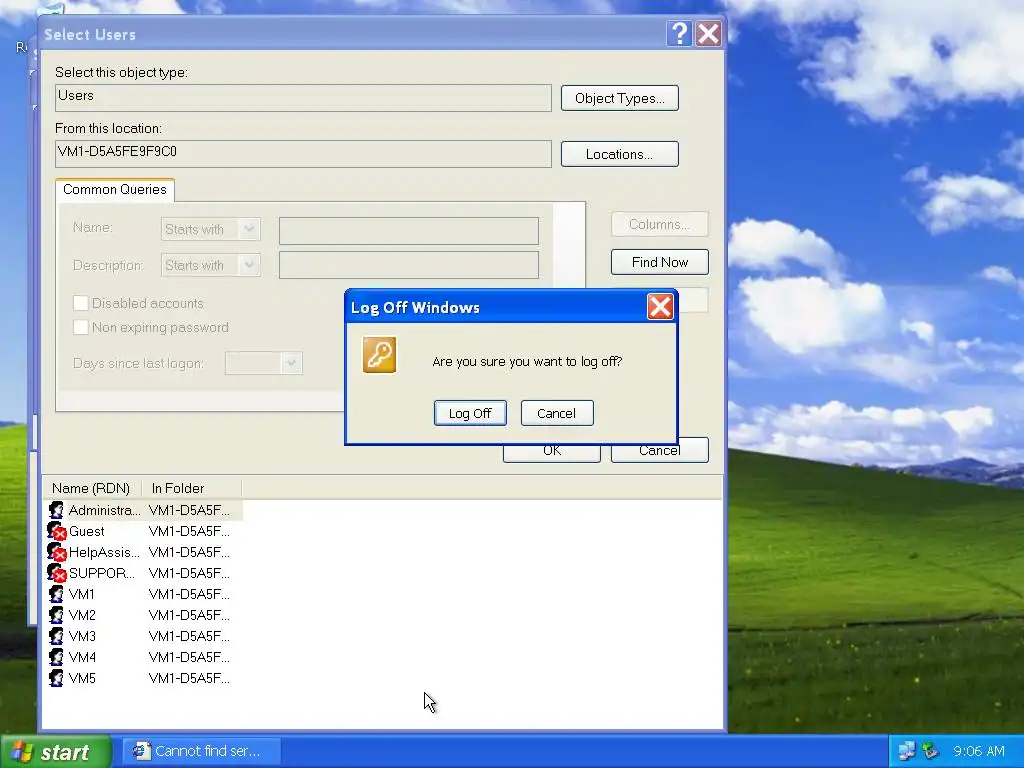Click the 9:06 AM system clock
The height and width of the screenshot is (768, 1024).
[978, 751]
